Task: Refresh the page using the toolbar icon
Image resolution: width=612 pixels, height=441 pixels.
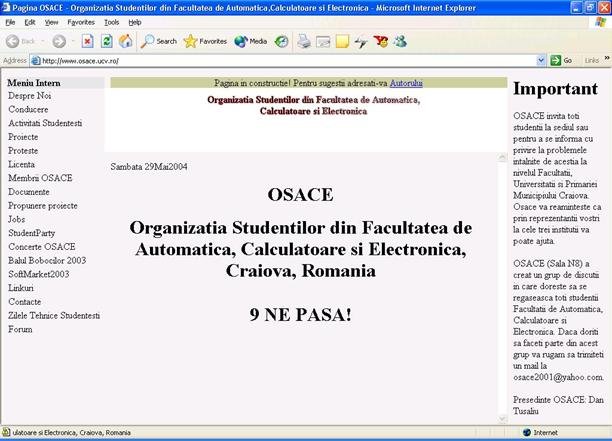Action: (x=106, y=41)
